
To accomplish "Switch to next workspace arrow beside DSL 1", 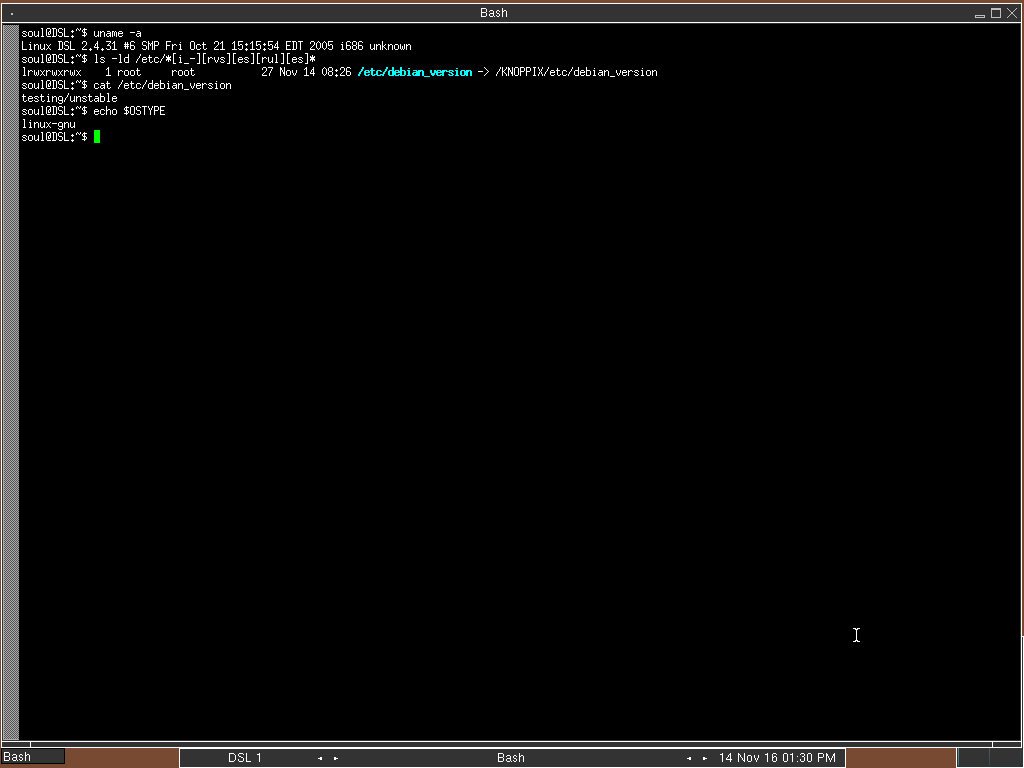I will [x=336, y=758].
